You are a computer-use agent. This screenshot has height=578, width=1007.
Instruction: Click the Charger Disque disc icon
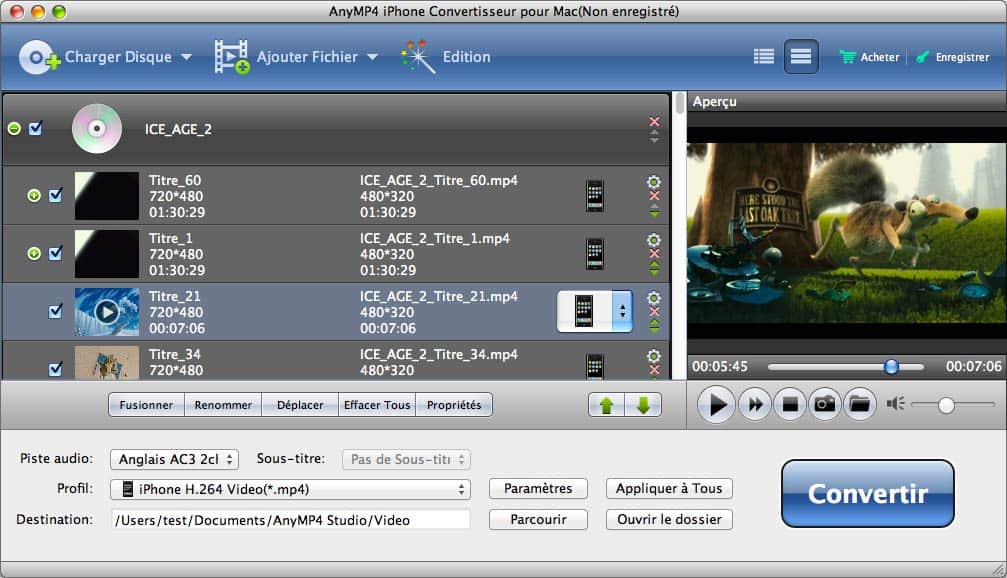click(39, 57)
